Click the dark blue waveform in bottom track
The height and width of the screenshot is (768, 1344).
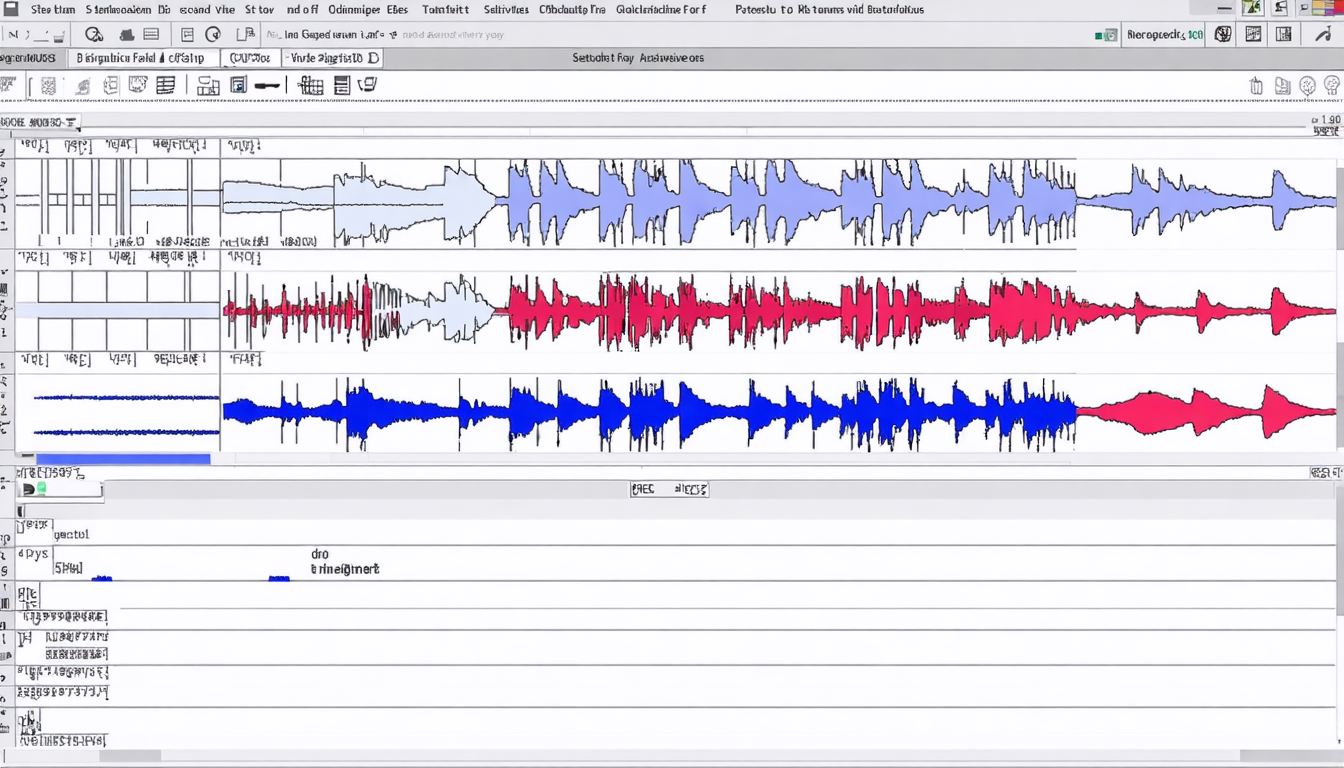(648, 410)
